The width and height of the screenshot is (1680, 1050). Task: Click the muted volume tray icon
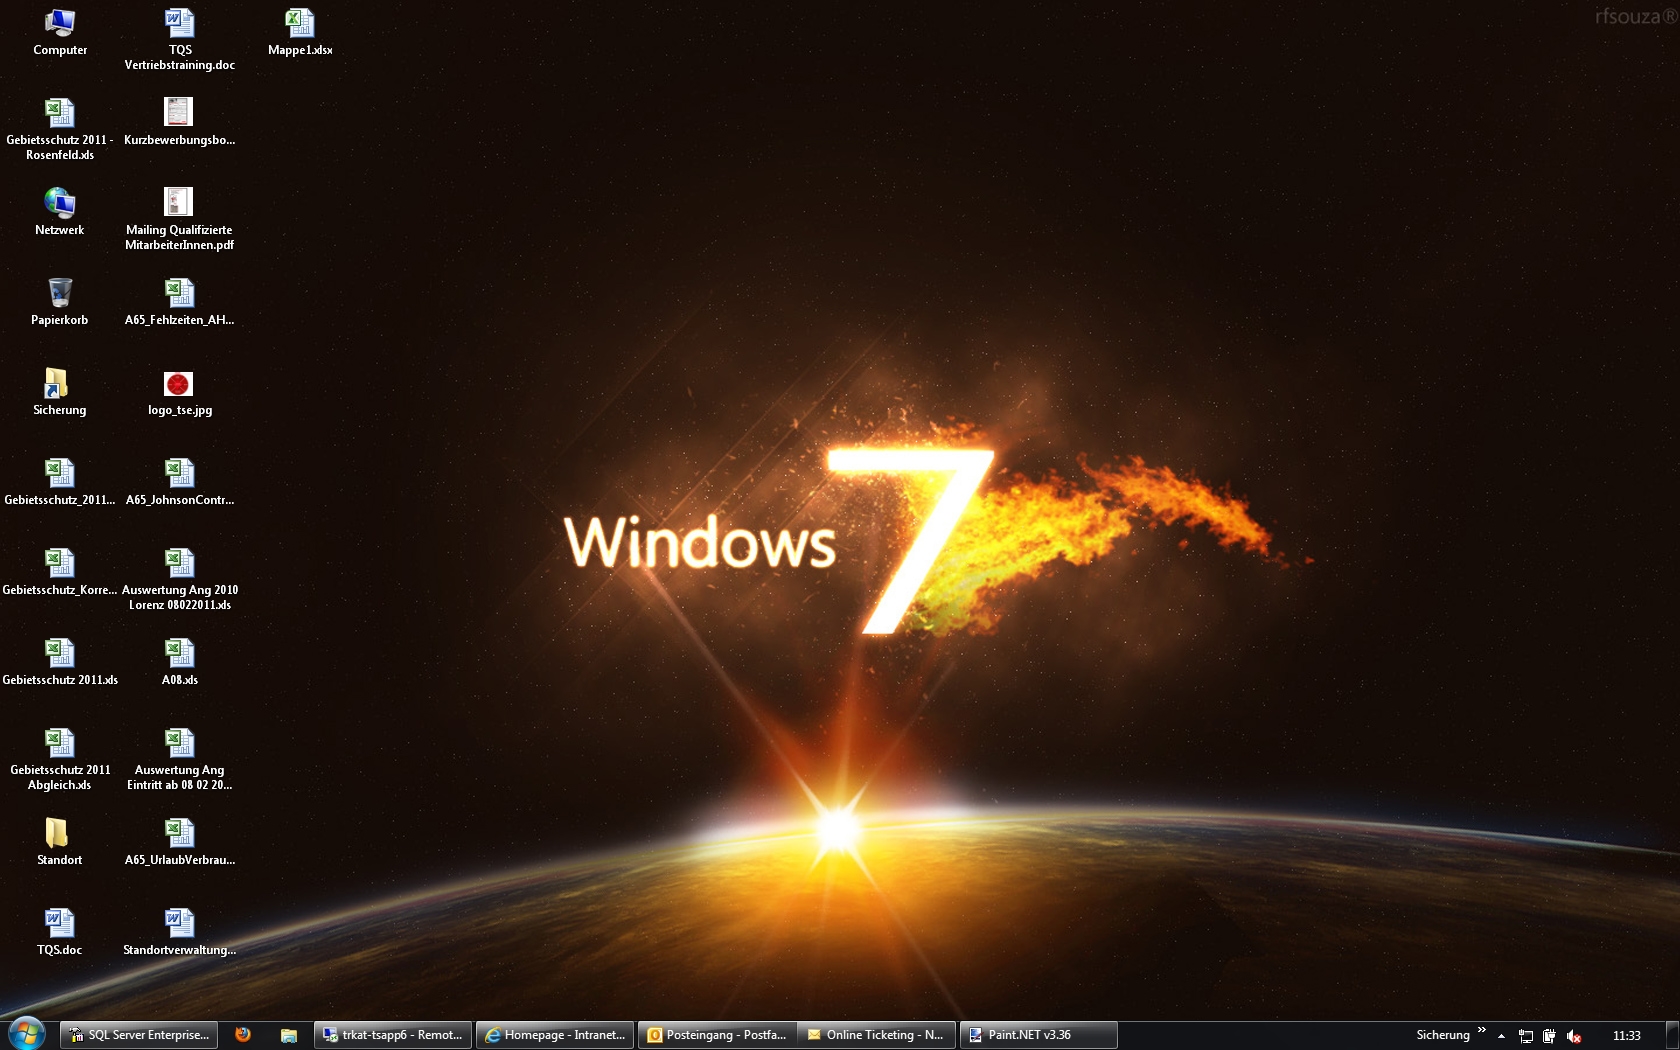[1574, 1036]
